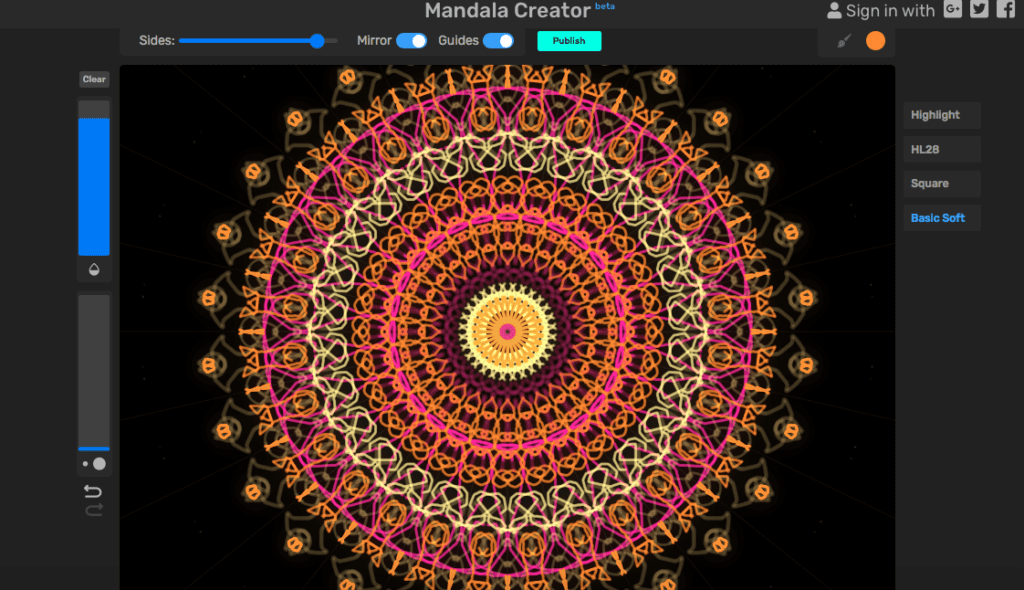Redo the last undone stroke
This screenshot has width=1024, height=590.
click(x=94, y=510)
